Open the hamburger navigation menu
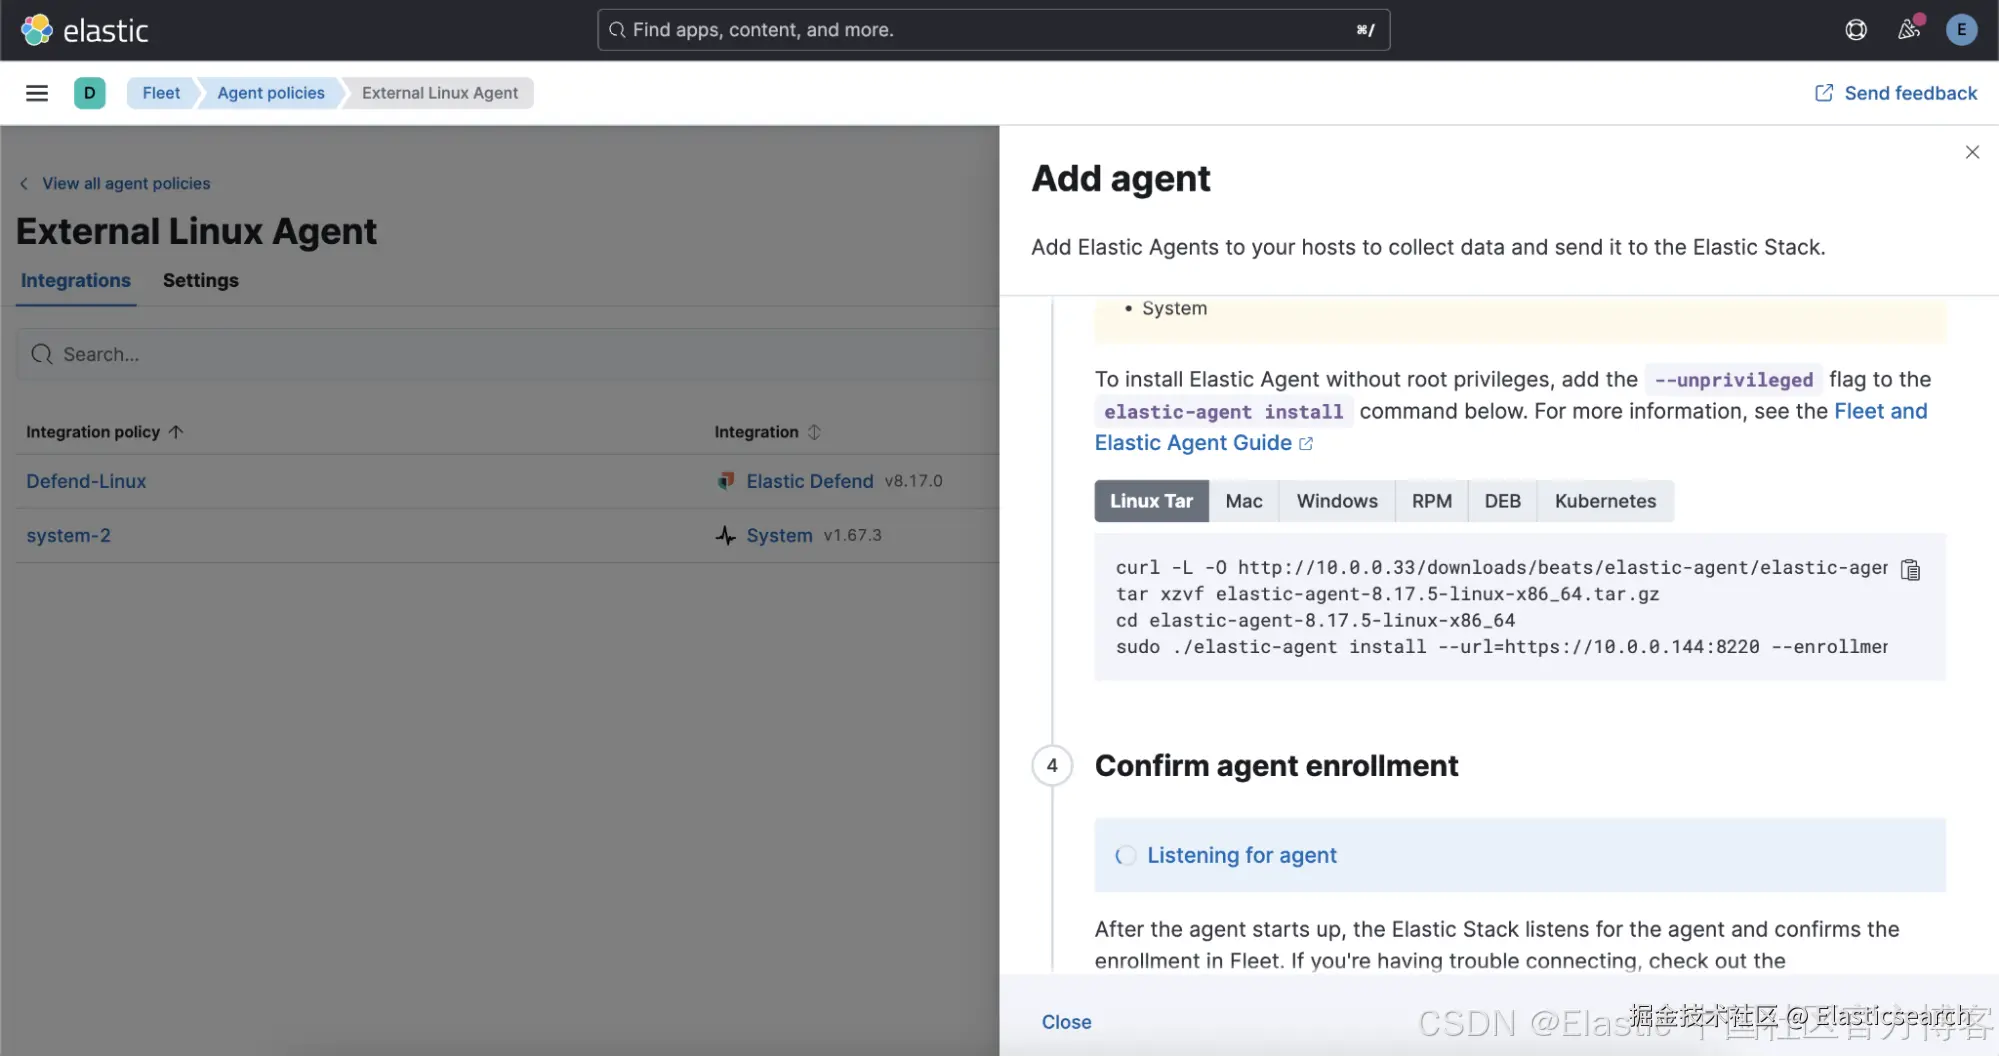 [37, 93]
